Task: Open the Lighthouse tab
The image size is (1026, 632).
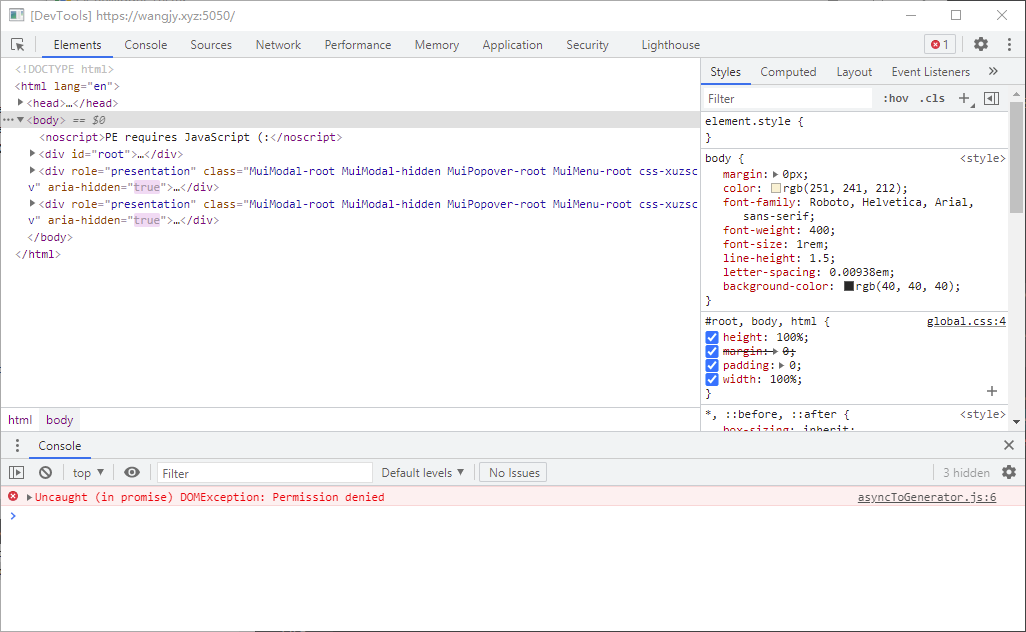Action: pos(670,44)
